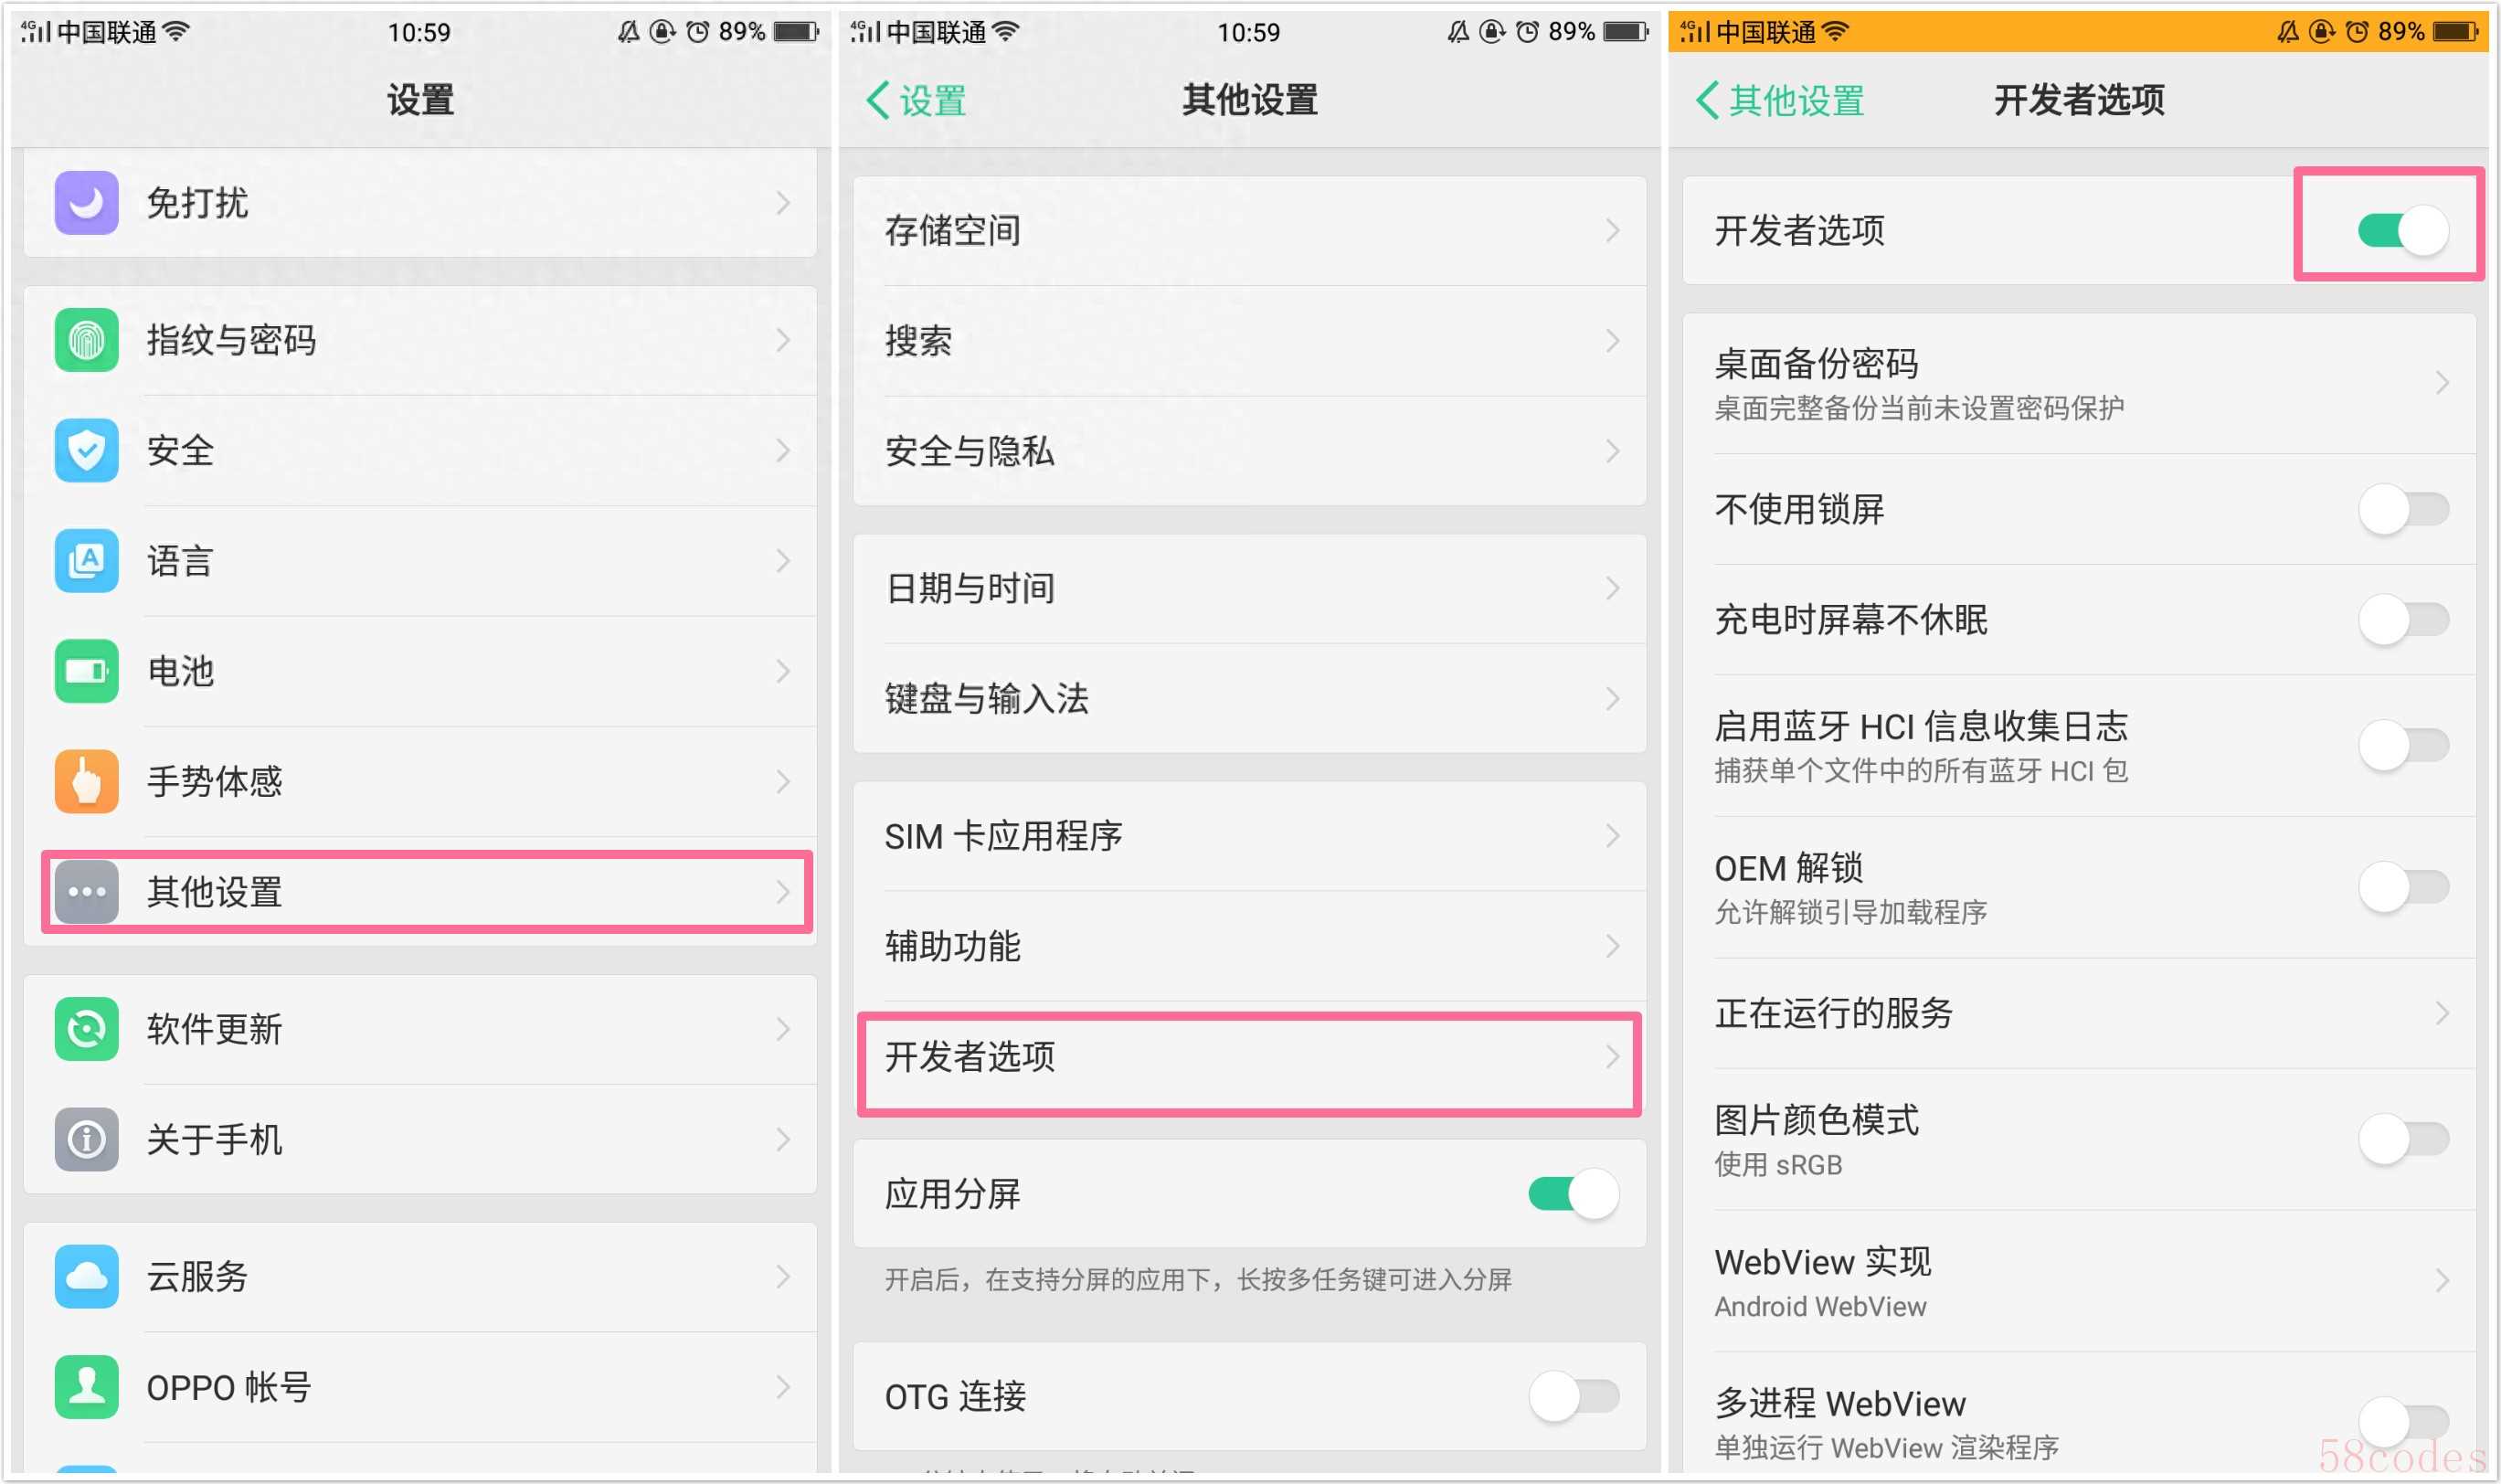The image size is (2501, 1484).
Task: Tap the cloud service icon
Action: tap(86, 1276)
